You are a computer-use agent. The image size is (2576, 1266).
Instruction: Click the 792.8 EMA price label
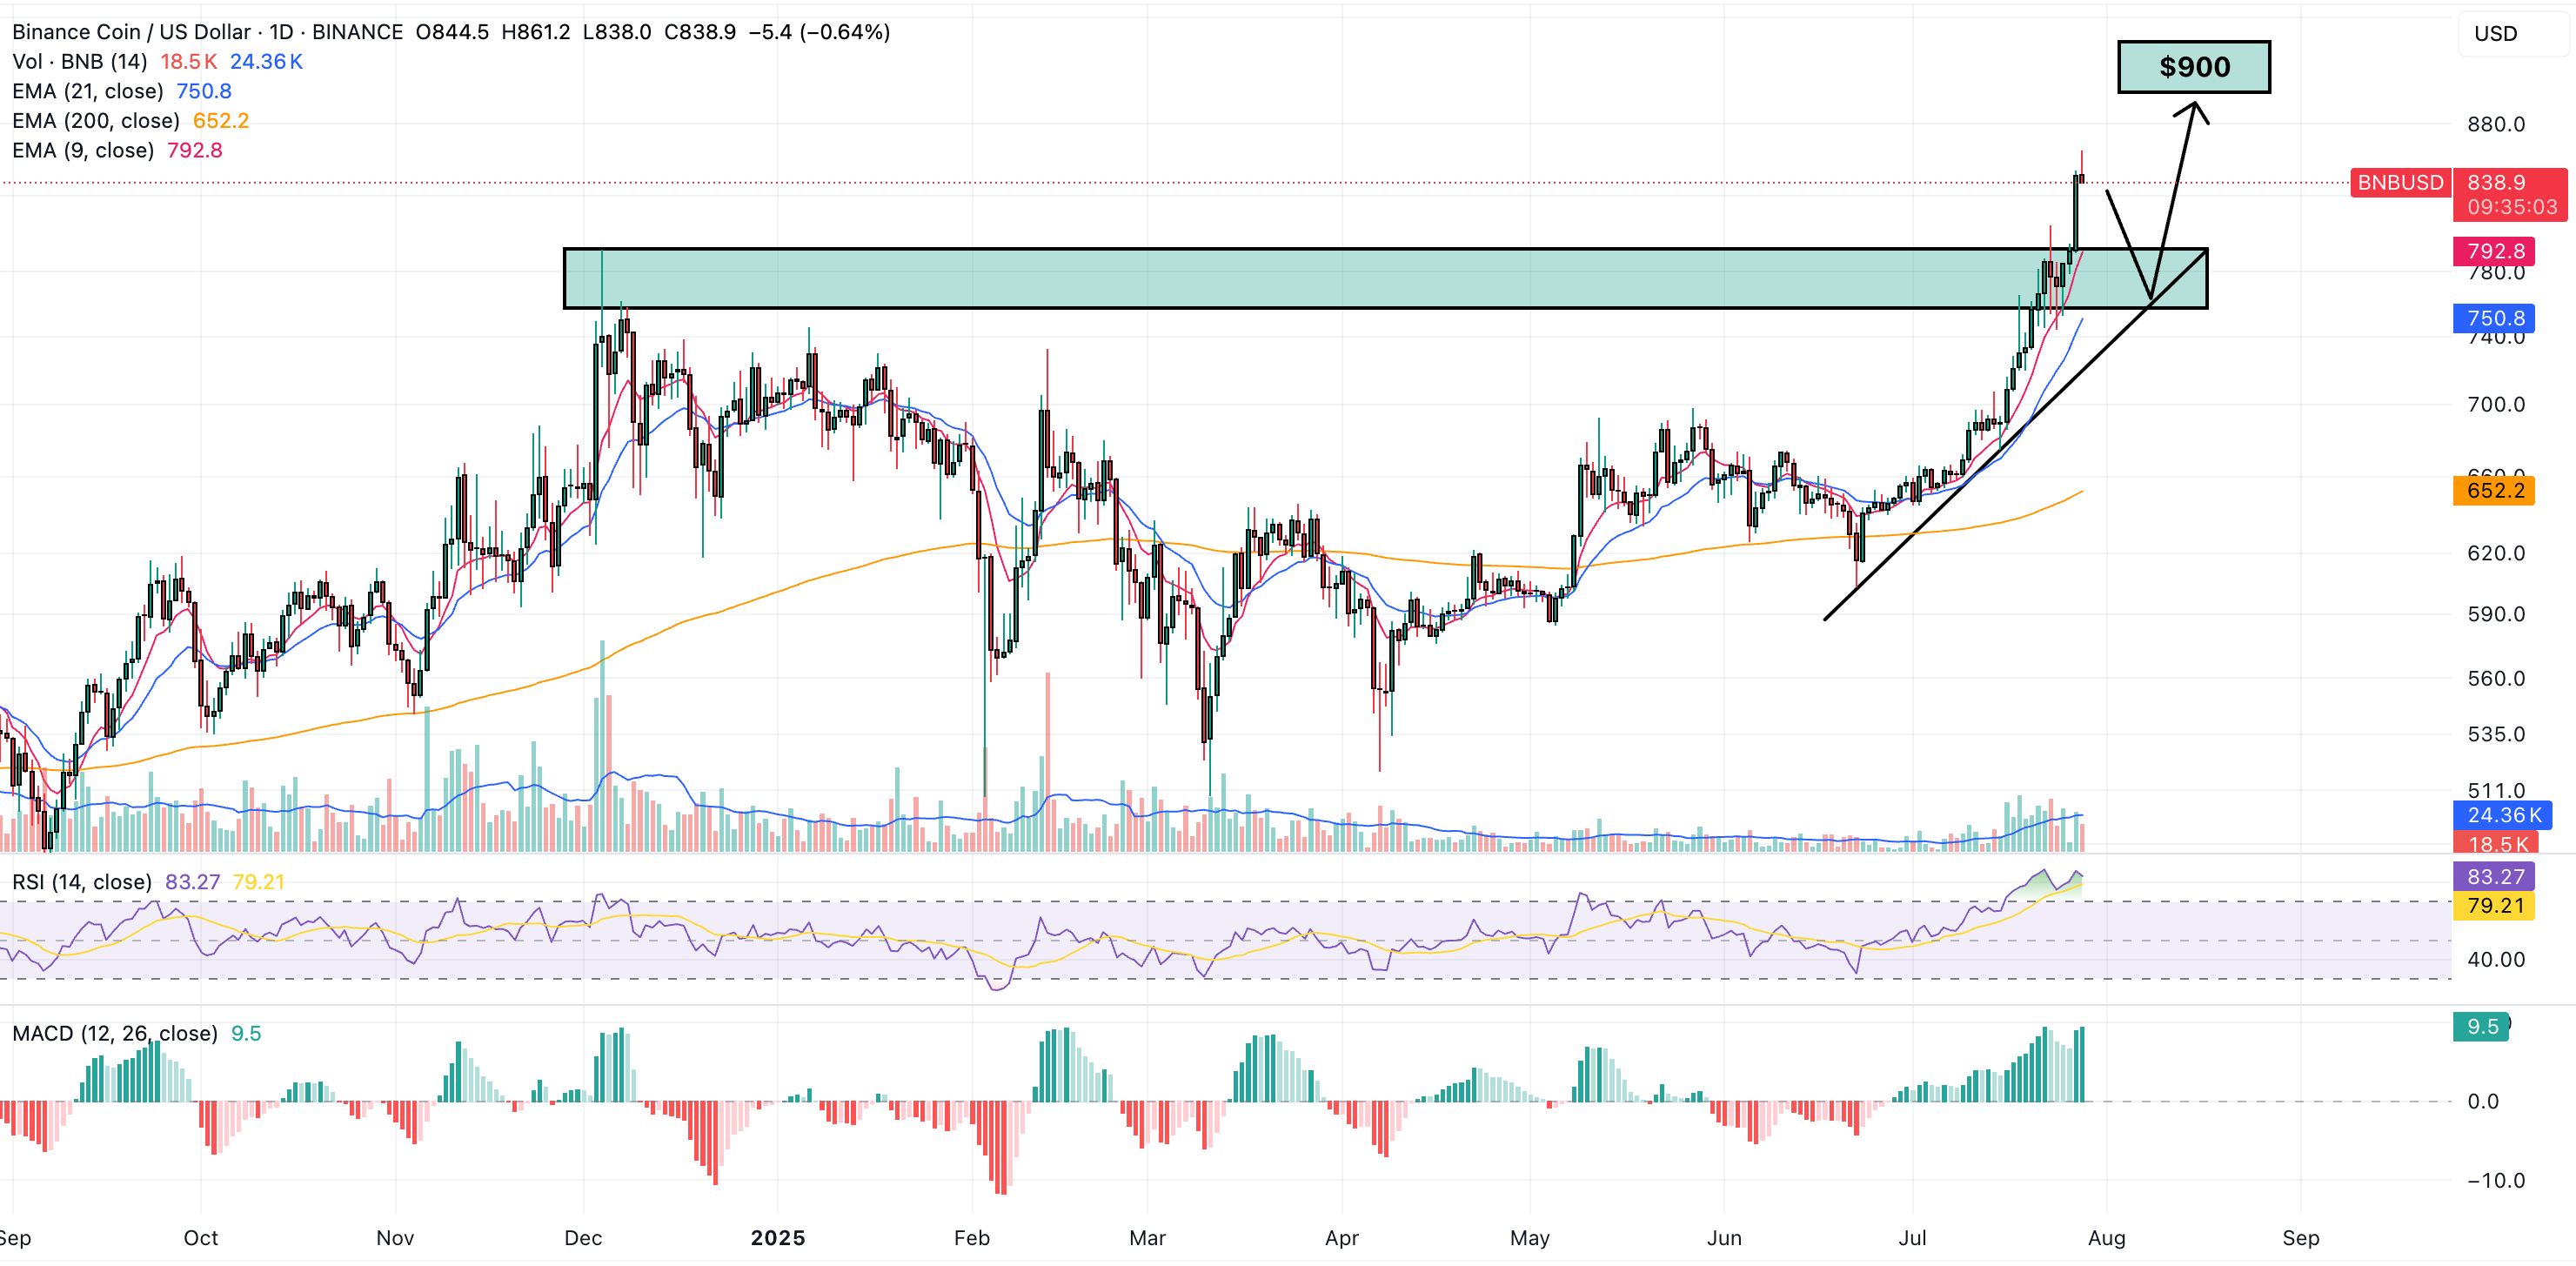(2494, 251)
